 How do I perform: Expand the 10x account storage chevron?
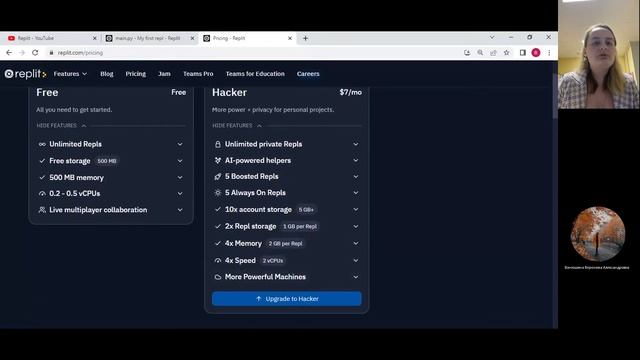click(x=356, y=209)
